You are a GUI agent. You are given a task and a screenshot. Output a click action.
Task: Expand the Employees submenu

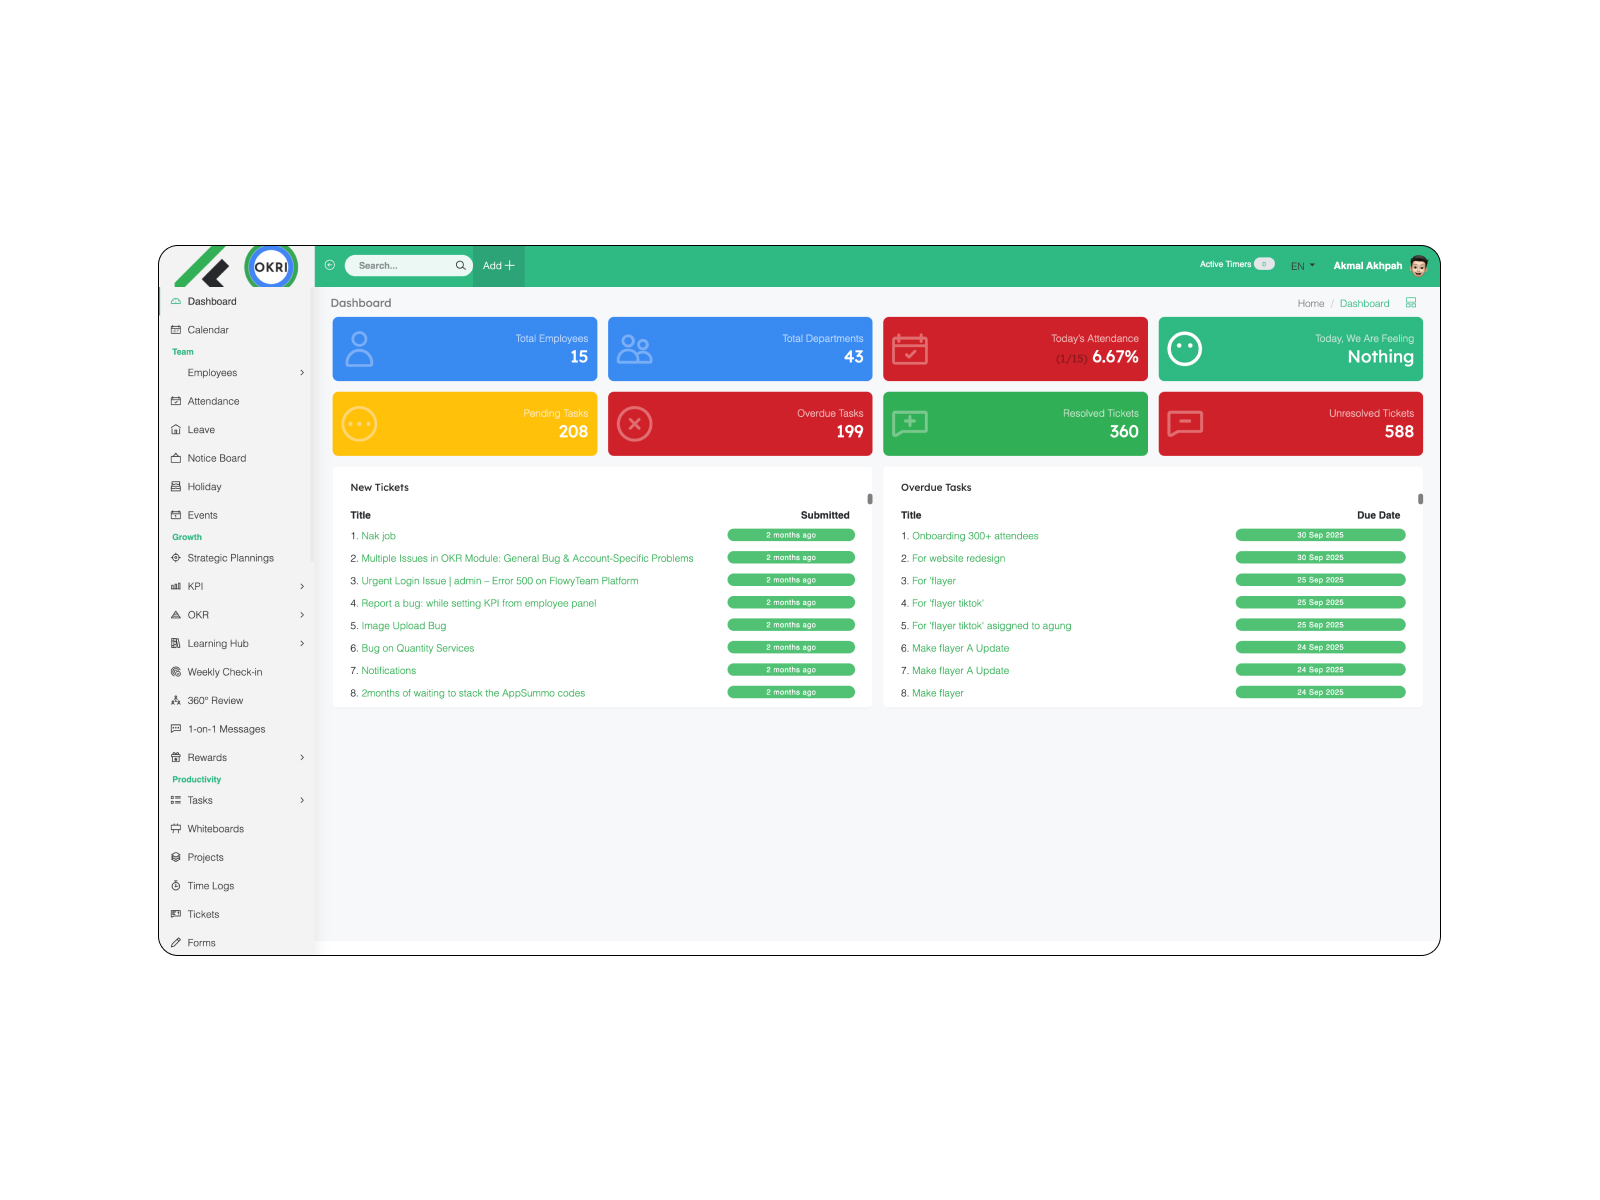(x=302, y=373)
